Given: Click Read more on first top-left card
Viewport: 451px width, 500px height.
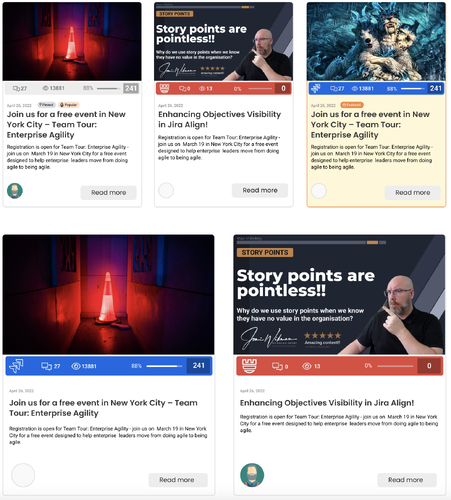Looking at the screenshot, I should (x=109, y=193).
